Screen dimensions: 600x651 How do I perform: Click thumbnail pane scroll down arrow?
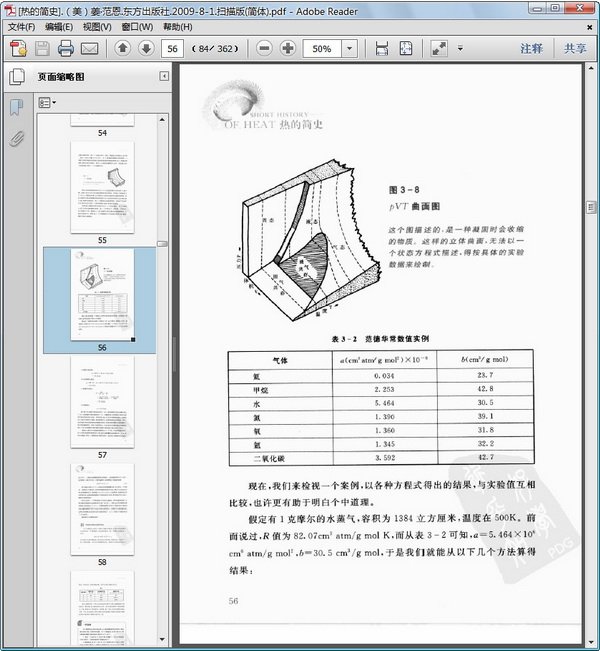(162, 640)
